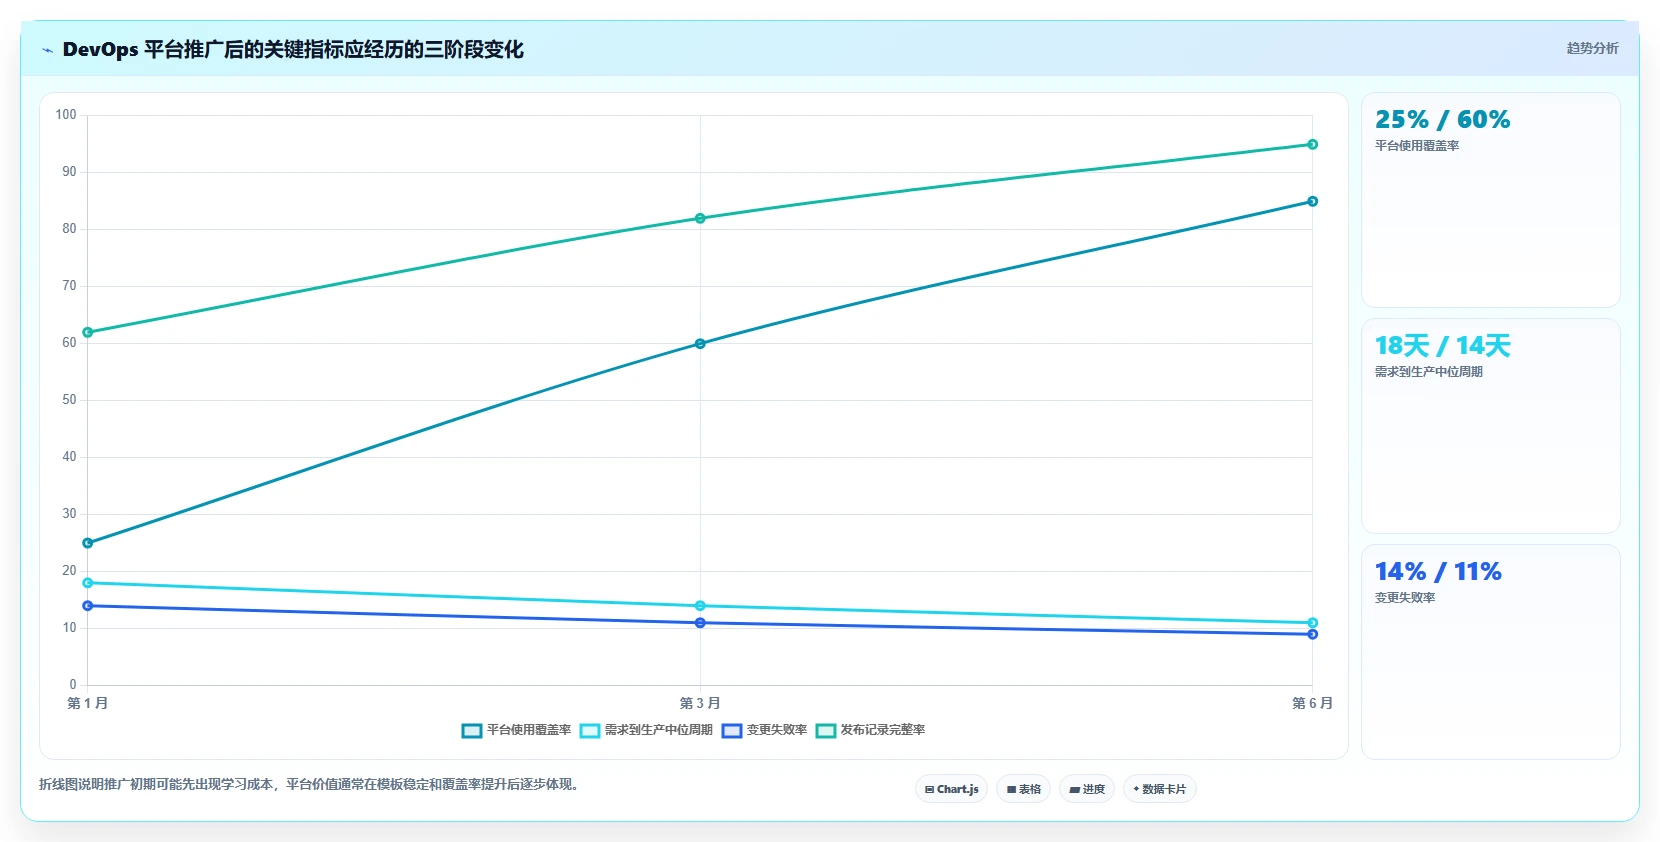Click the 数据卡片 tag chip
This screenshot has height=842, width=1660.
1160,789
